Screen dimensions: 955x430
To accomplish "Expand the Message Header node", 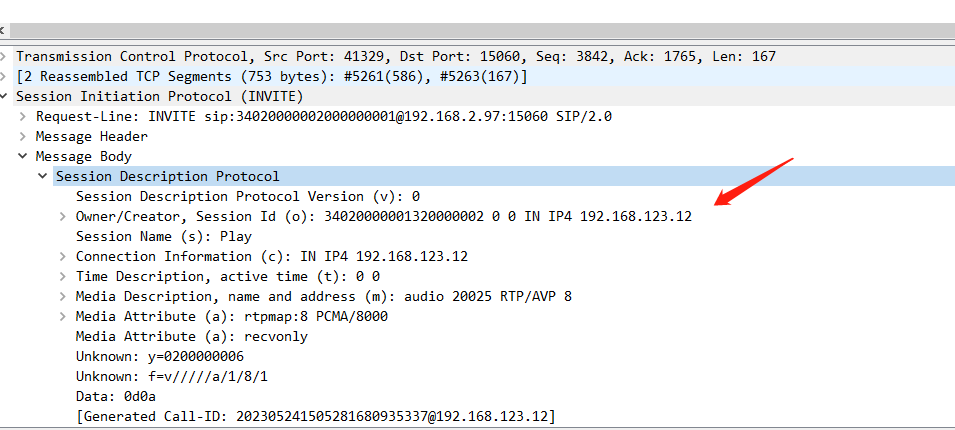I will (23, 137).
